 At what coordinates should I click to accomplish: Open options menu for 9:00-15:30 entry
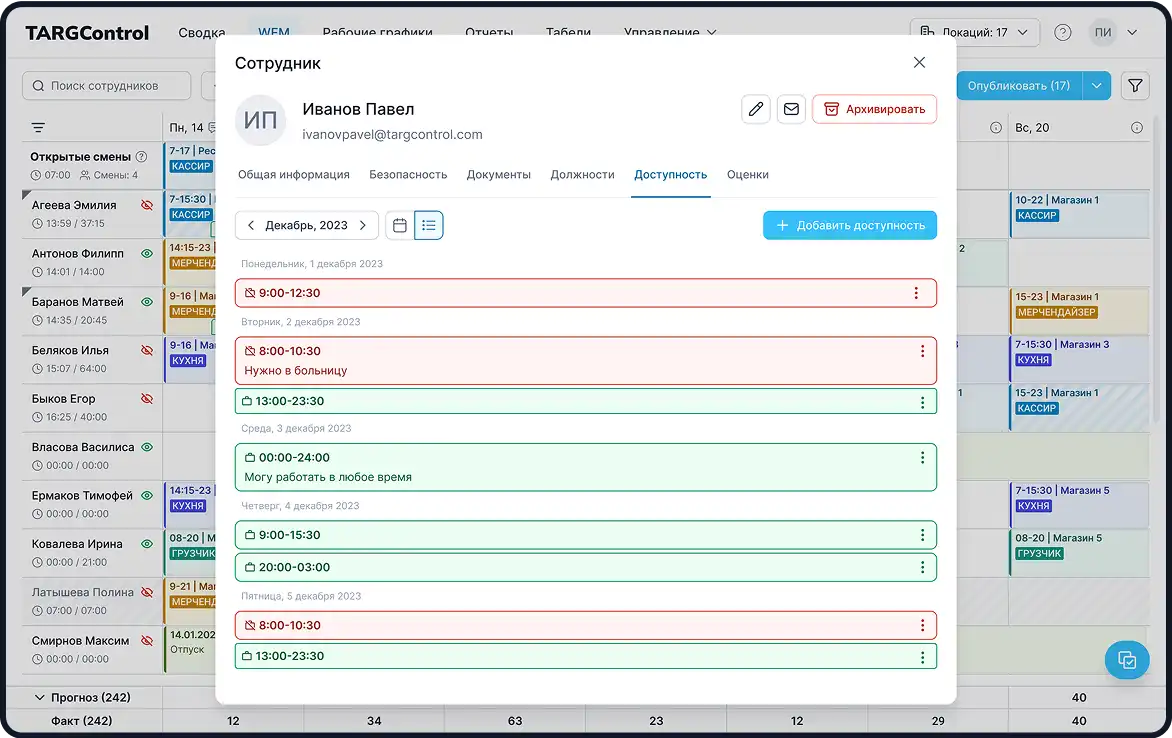tap(922, 535)
